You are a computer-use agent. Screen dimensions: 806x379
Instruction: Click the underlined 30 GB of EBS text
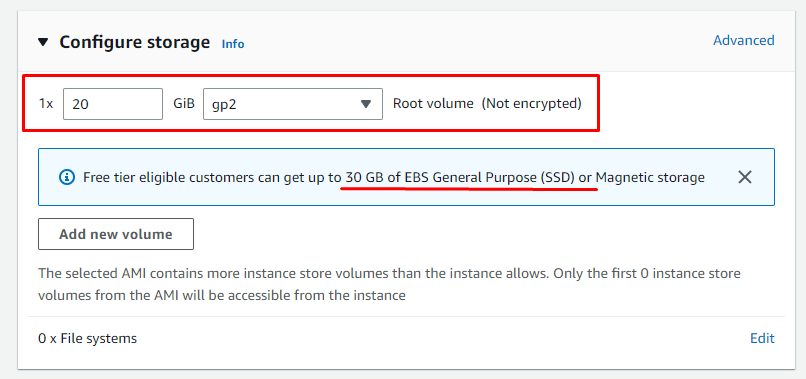pos(388,178)
